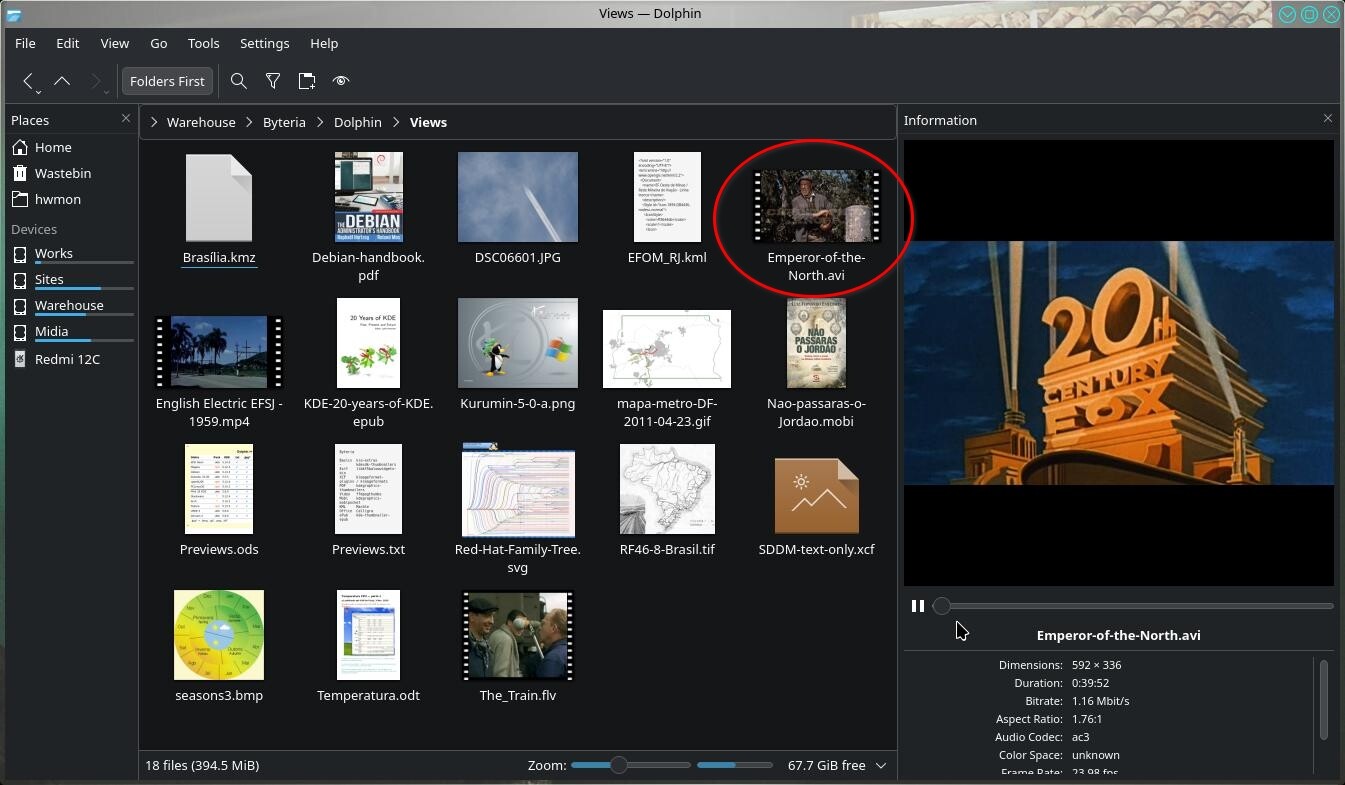Toggle hidden files eye icon

click(x=341, y=81)
